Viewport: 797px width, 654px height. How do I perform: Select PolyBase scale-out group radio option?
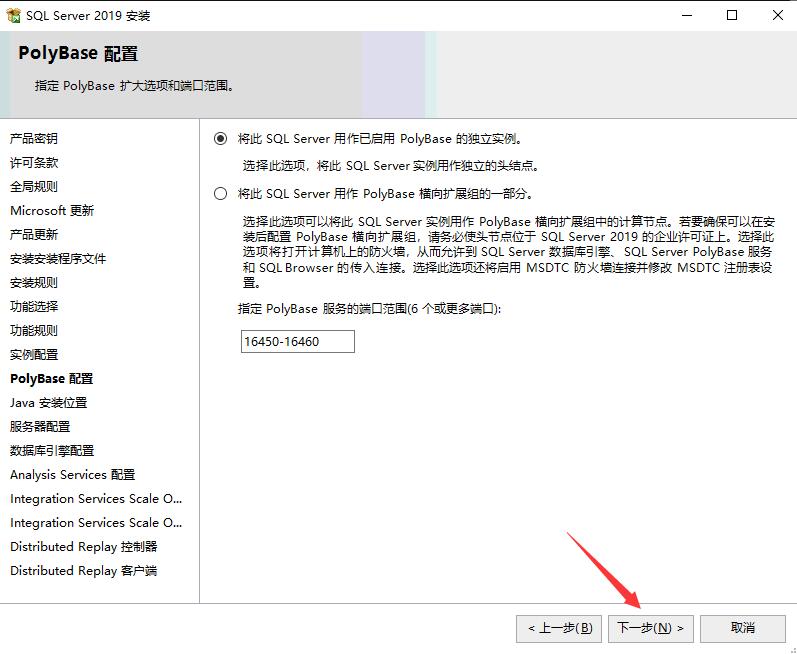(220, 194)
